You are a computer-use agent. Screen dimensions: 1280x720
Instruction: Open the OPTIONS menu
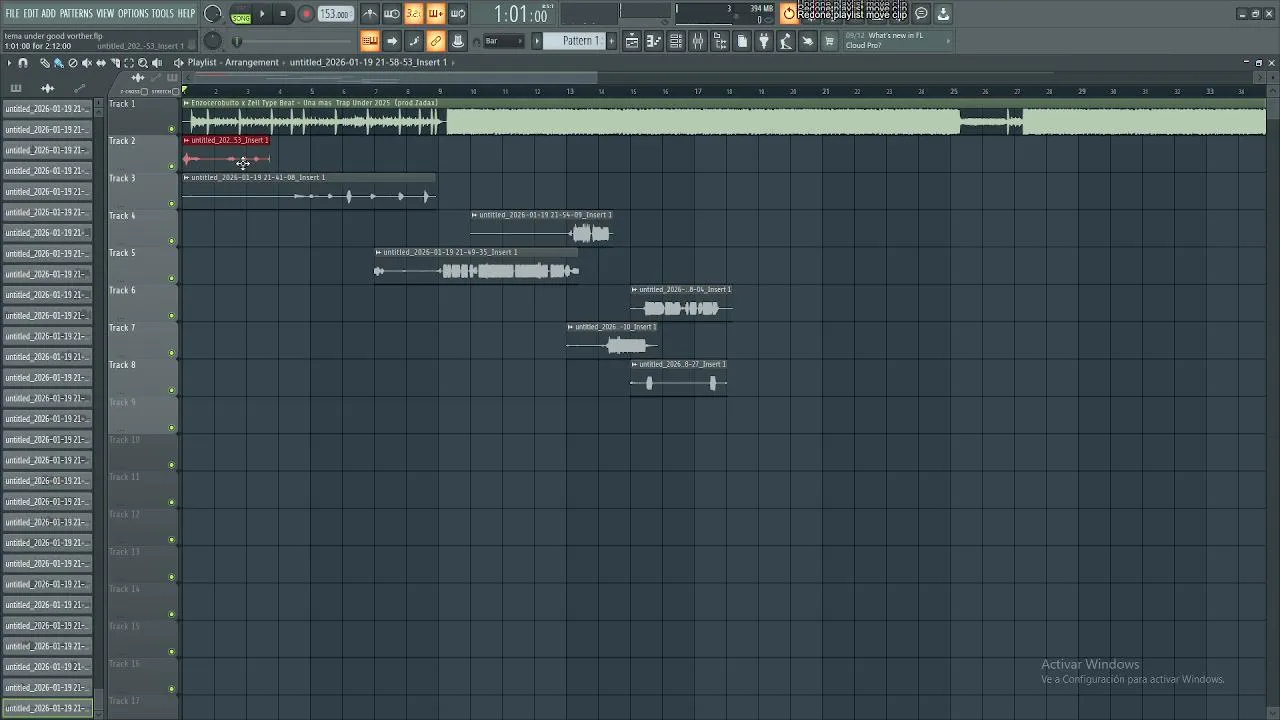pos(133,13)
